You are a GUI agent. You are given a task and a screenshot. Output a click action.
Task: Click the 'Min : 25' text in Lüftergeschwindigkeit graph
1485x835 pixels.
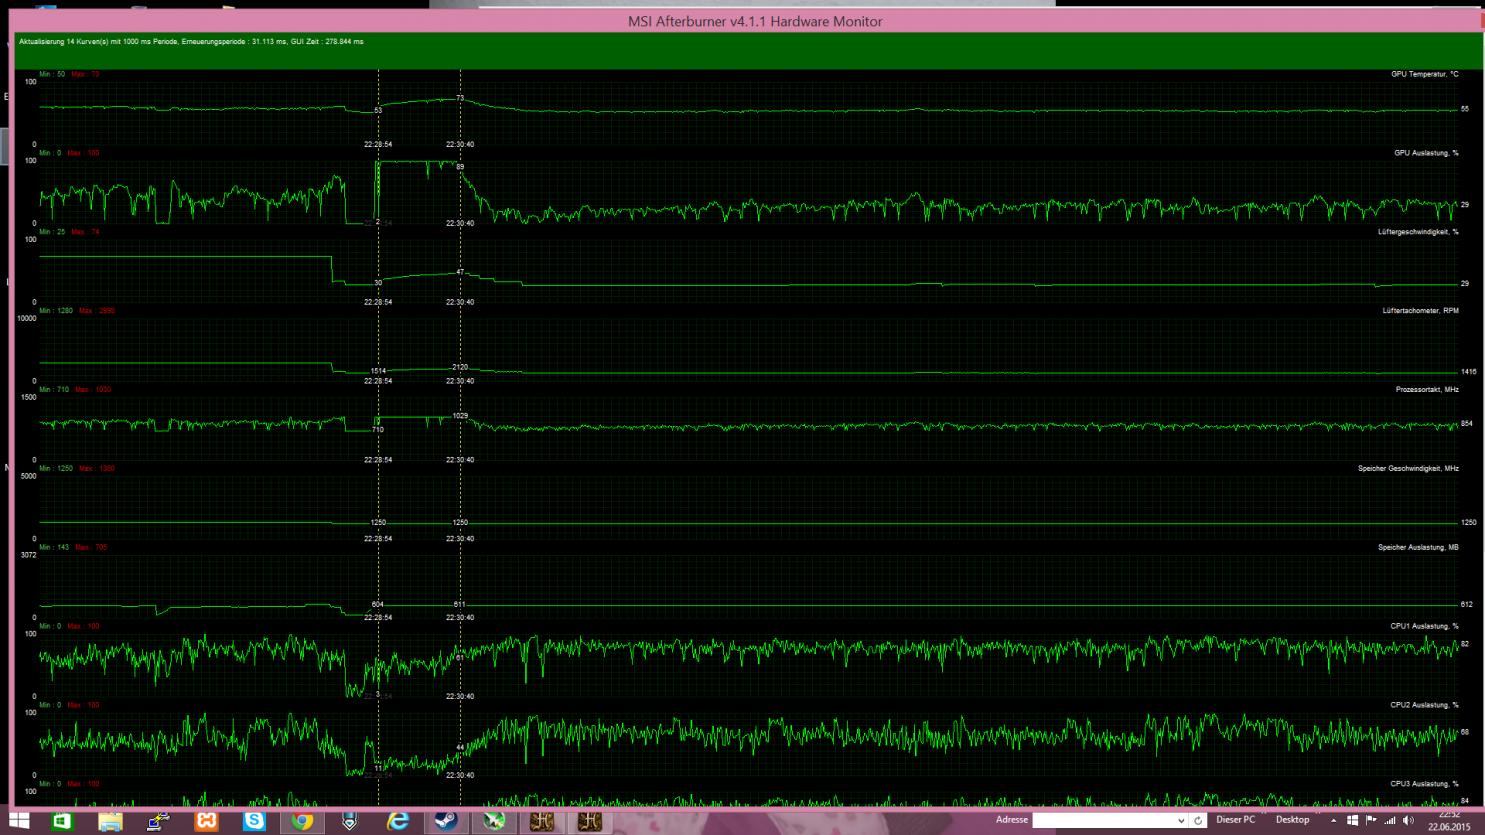coord(52,232)
